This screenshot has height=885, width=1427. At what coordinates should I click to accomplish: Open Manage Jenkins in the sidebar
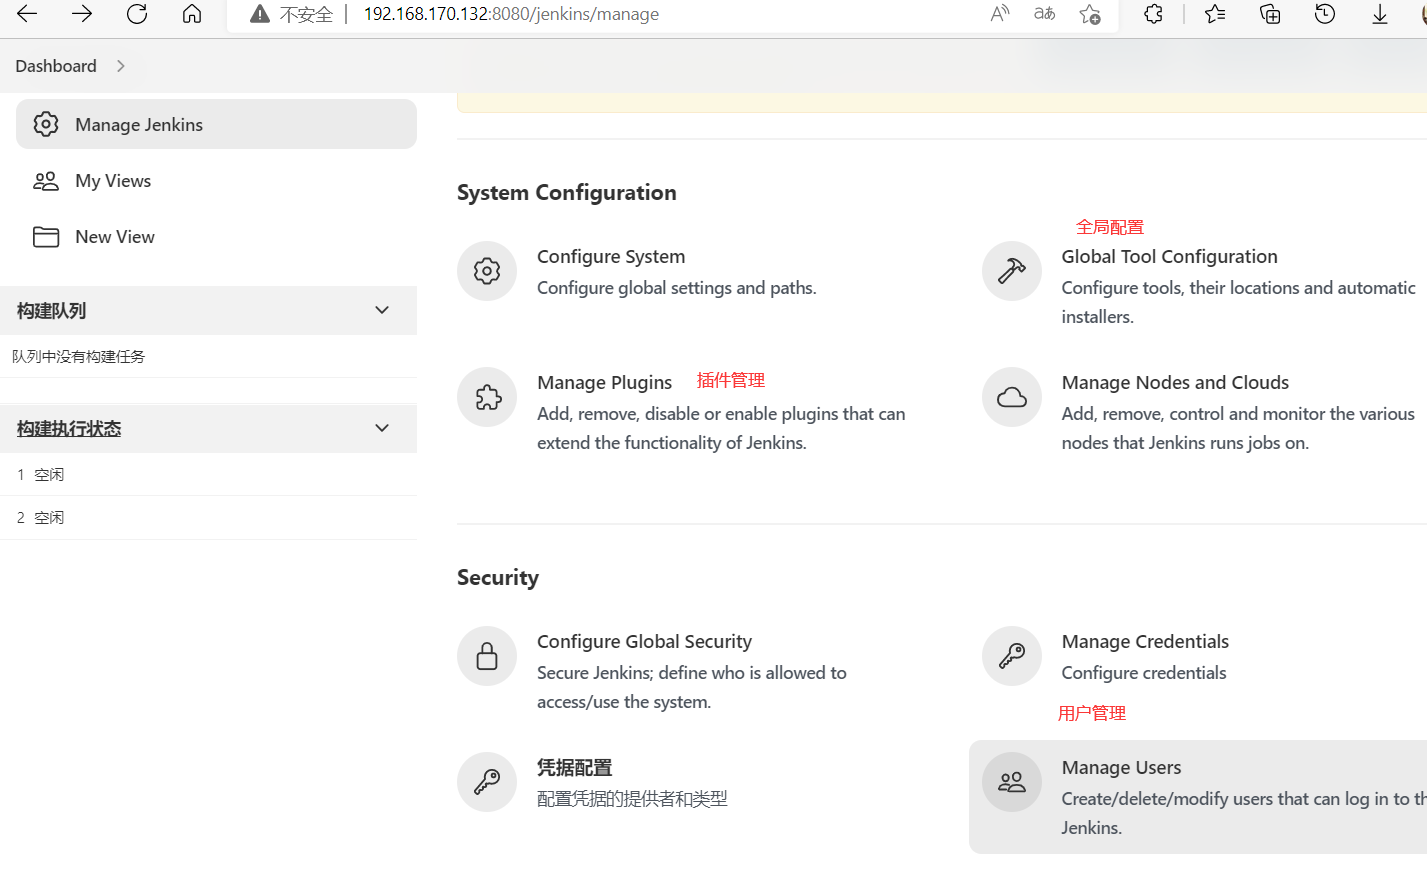point(216,124)
